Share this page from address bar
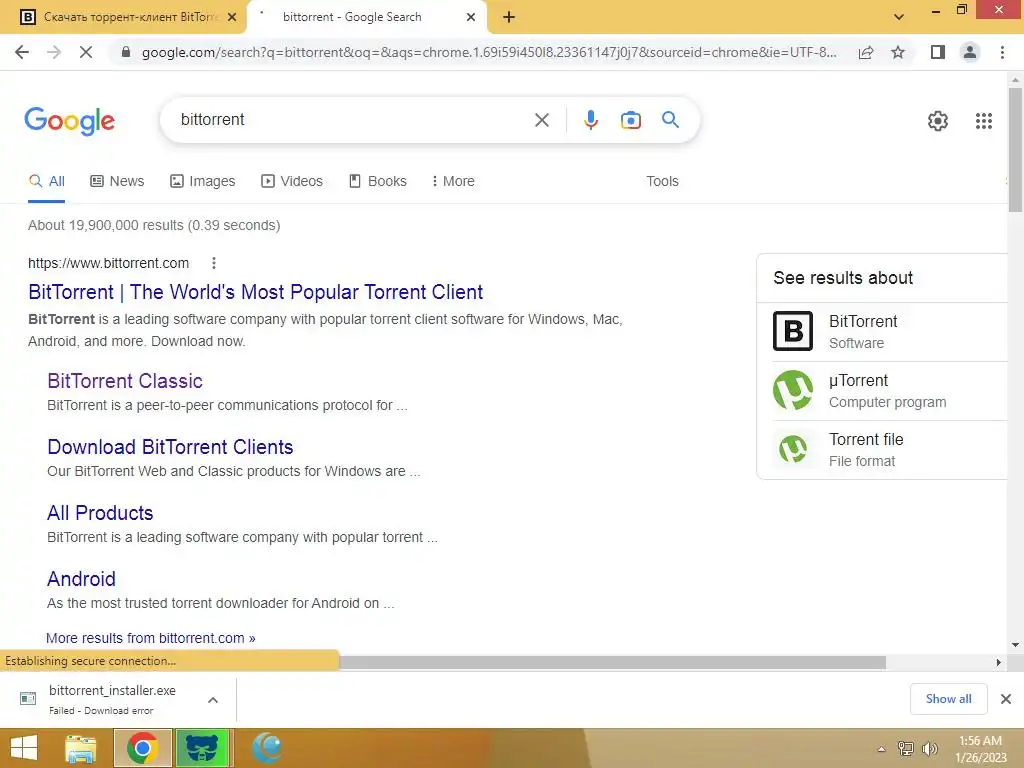This screenshot has width=1024, height=768. tap(866, 52)
